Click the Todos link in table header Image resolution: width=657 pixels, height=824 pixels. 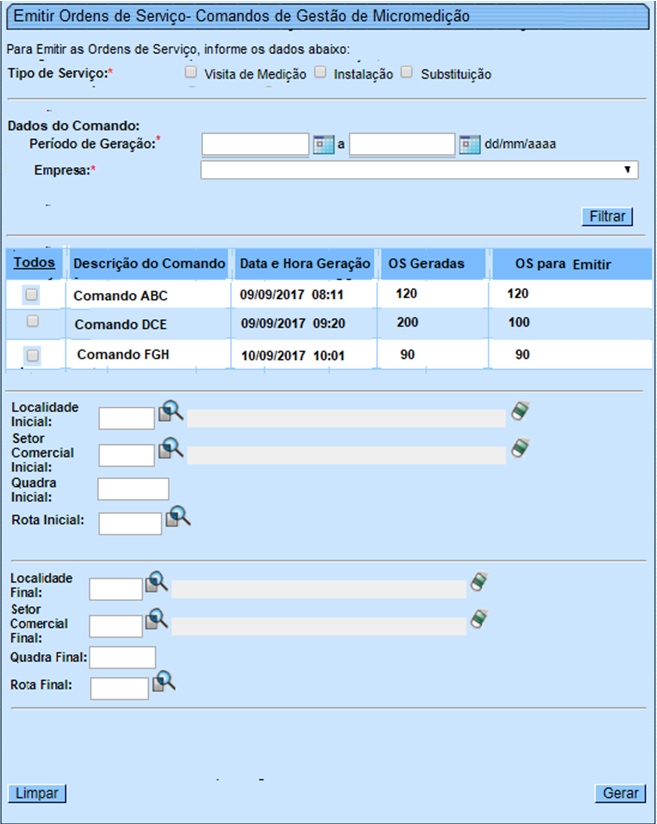click(34, 262)
